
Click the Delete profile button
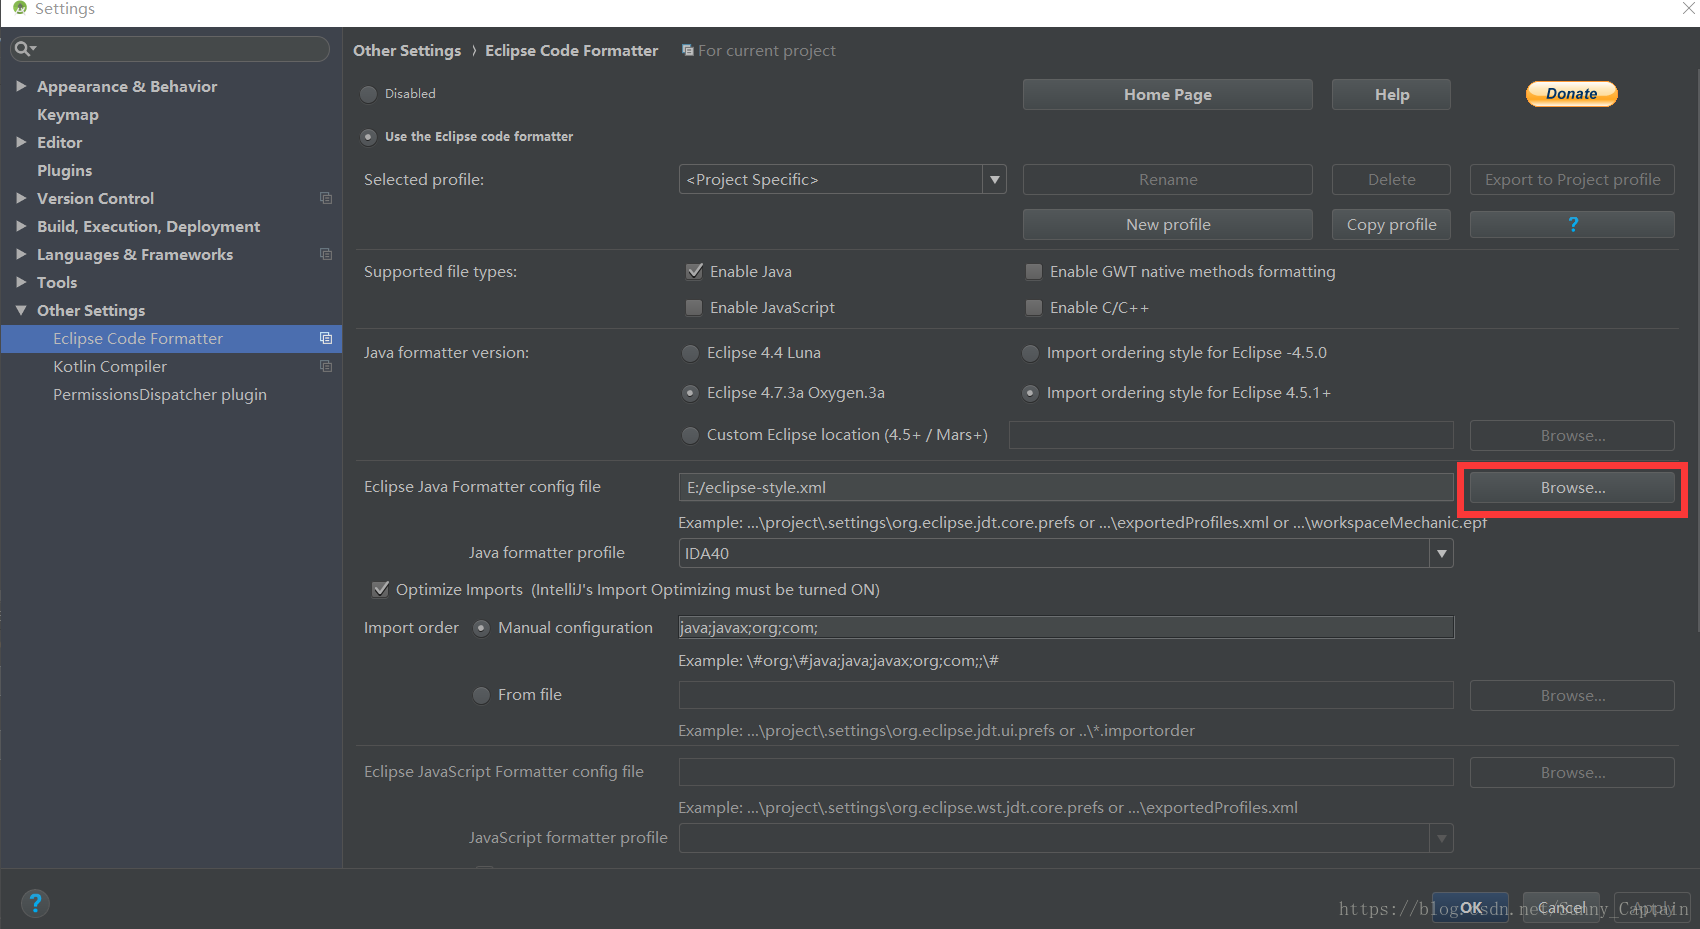tap(1391, 179)
